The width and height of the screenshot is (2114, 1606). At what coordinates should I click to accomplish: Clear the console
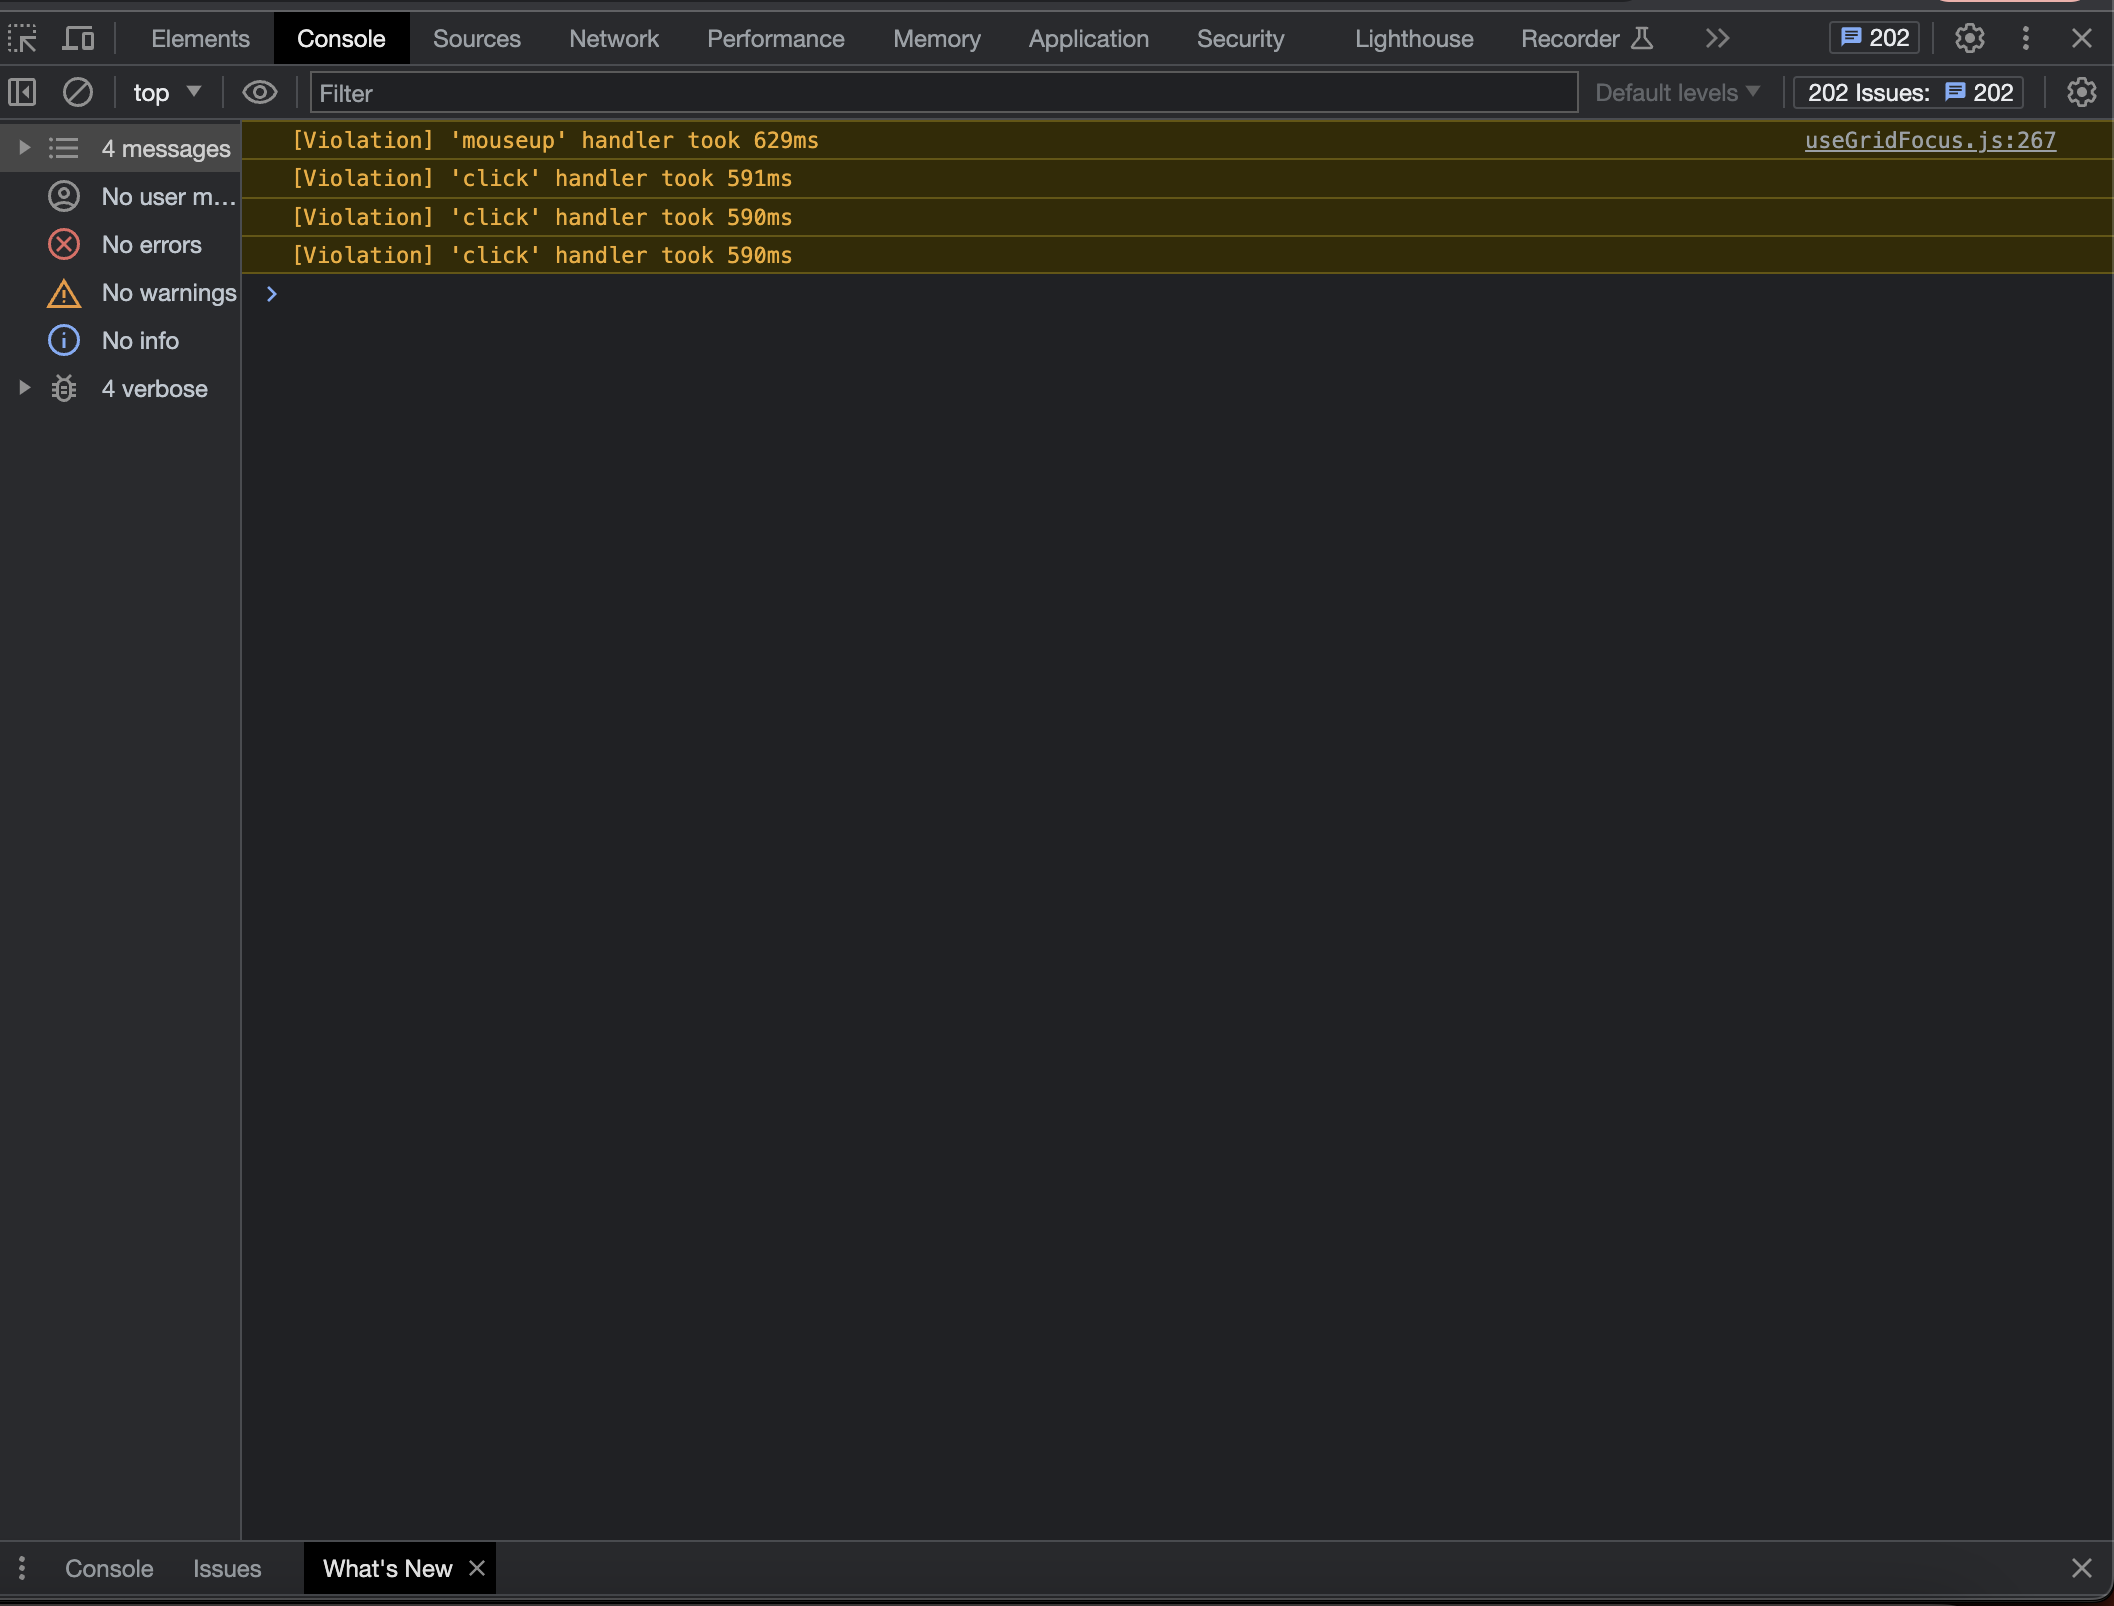pos(78,92)
